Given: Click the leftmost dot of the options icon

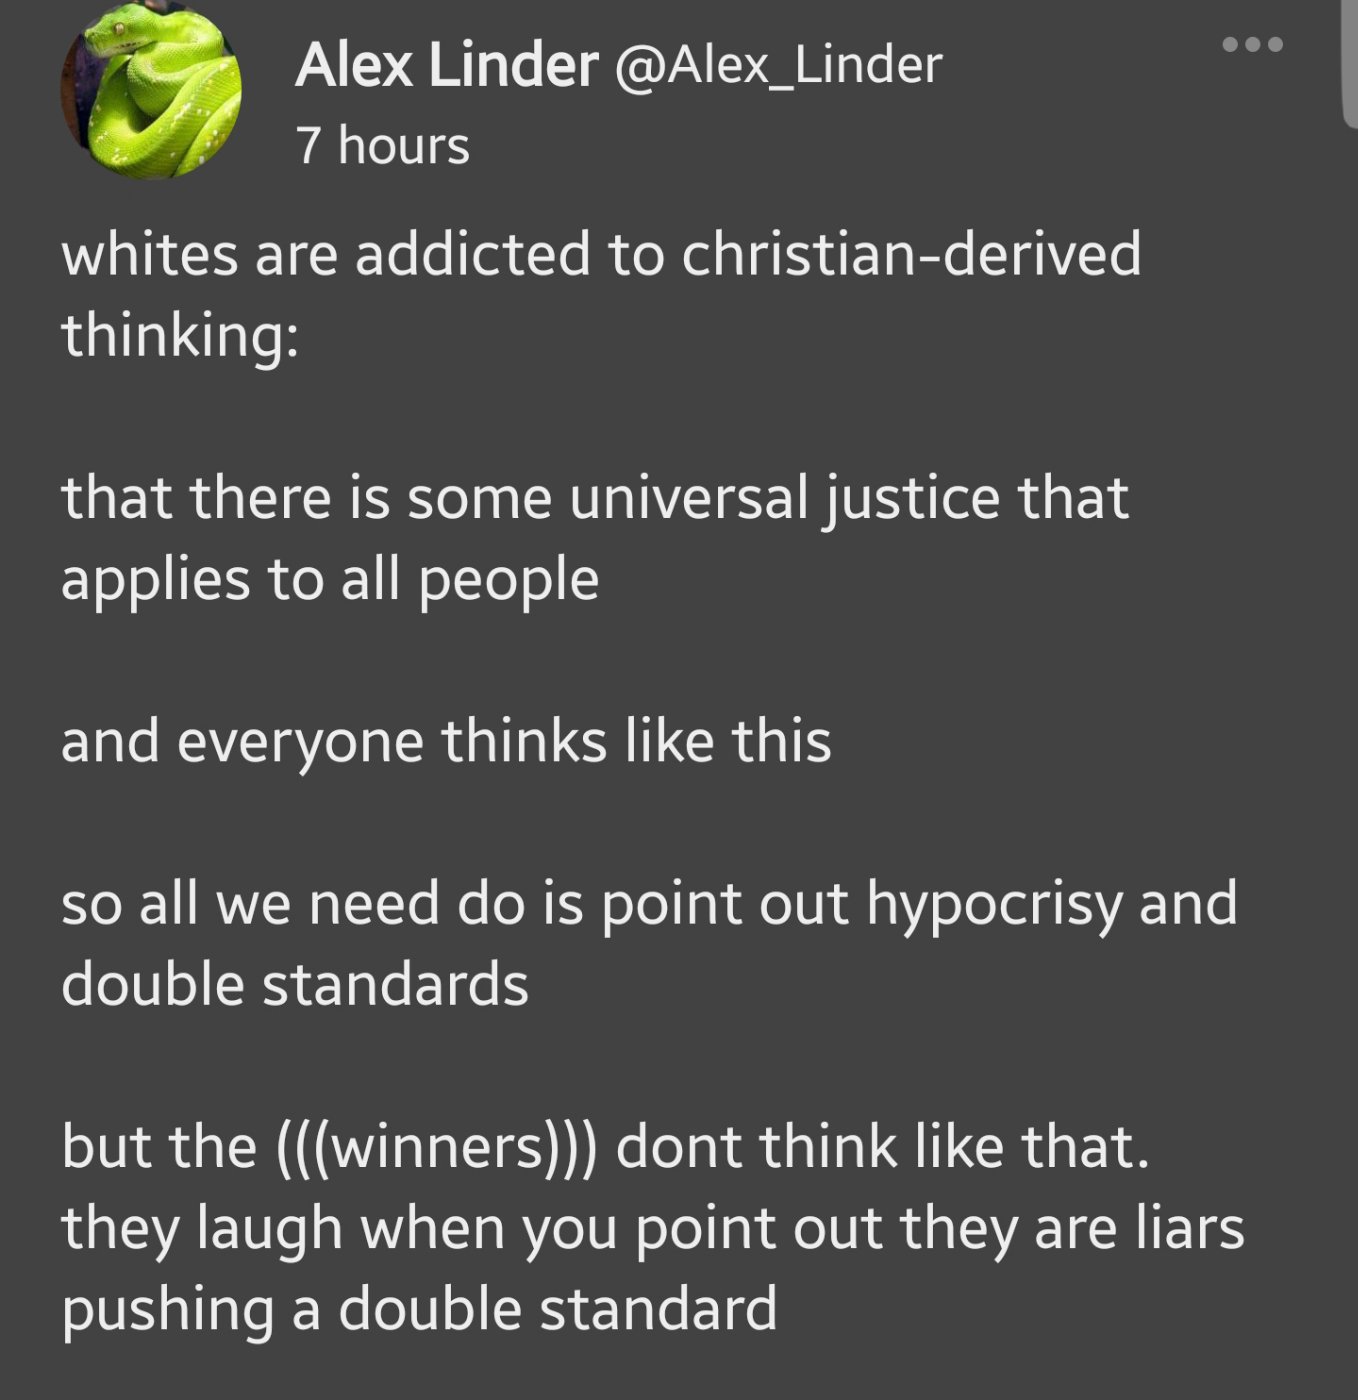Looking at the screenshot, I should pyautogui.click(x=1230, y=45).
